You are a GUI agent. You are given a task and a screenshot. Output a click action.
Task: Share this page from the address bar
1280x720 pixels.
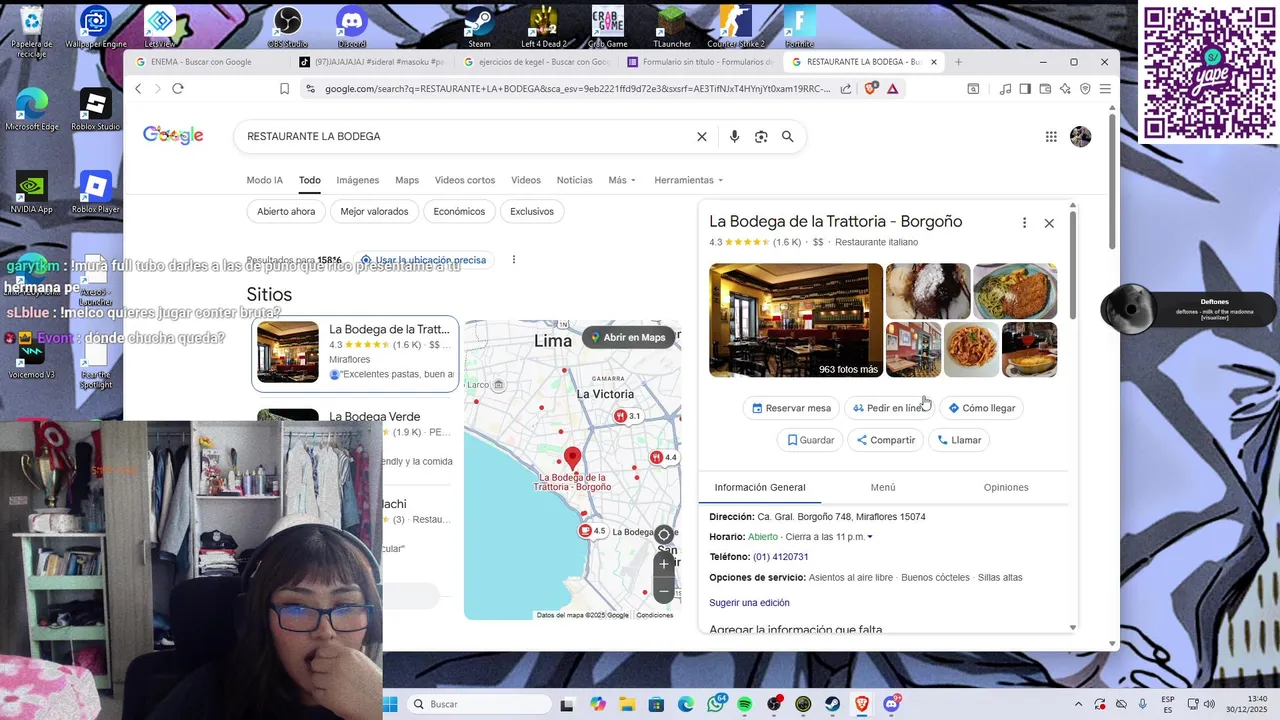[x=846, y=89]
